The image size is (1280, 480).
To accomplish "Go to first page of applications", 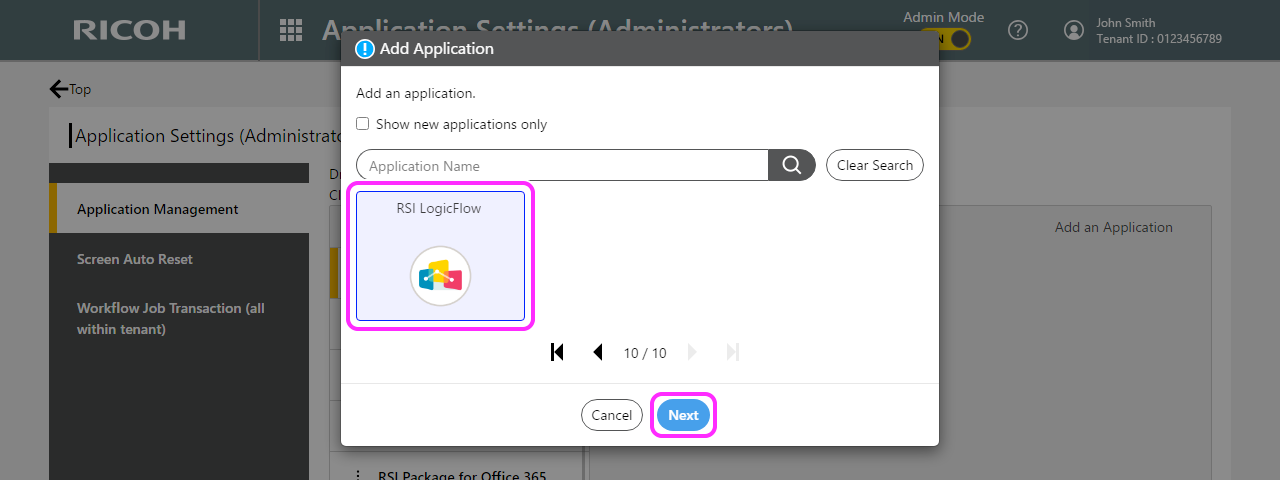I will tap(558, 352).
